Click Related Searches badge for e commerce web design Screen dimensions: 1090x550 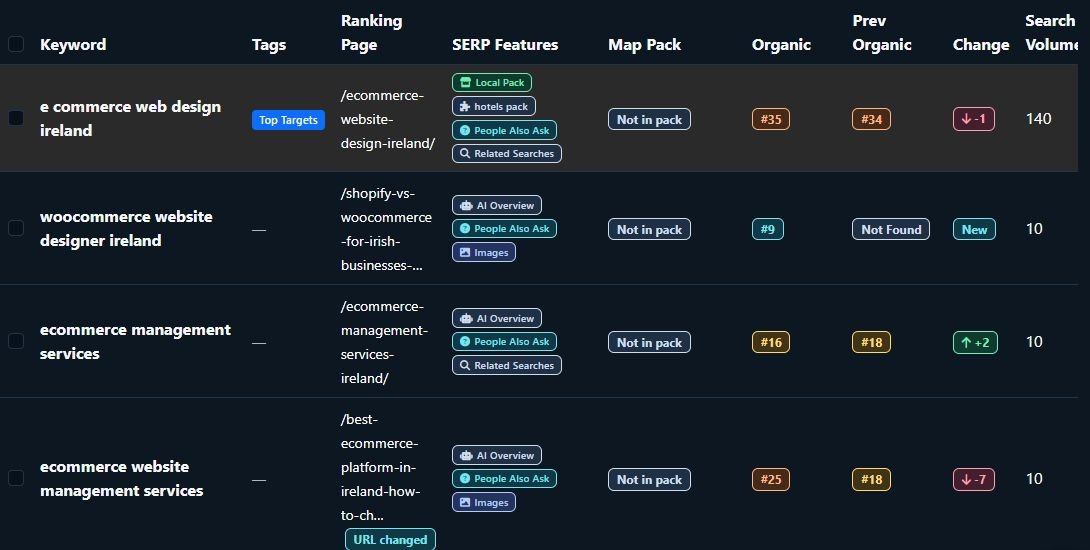(507, 154)
